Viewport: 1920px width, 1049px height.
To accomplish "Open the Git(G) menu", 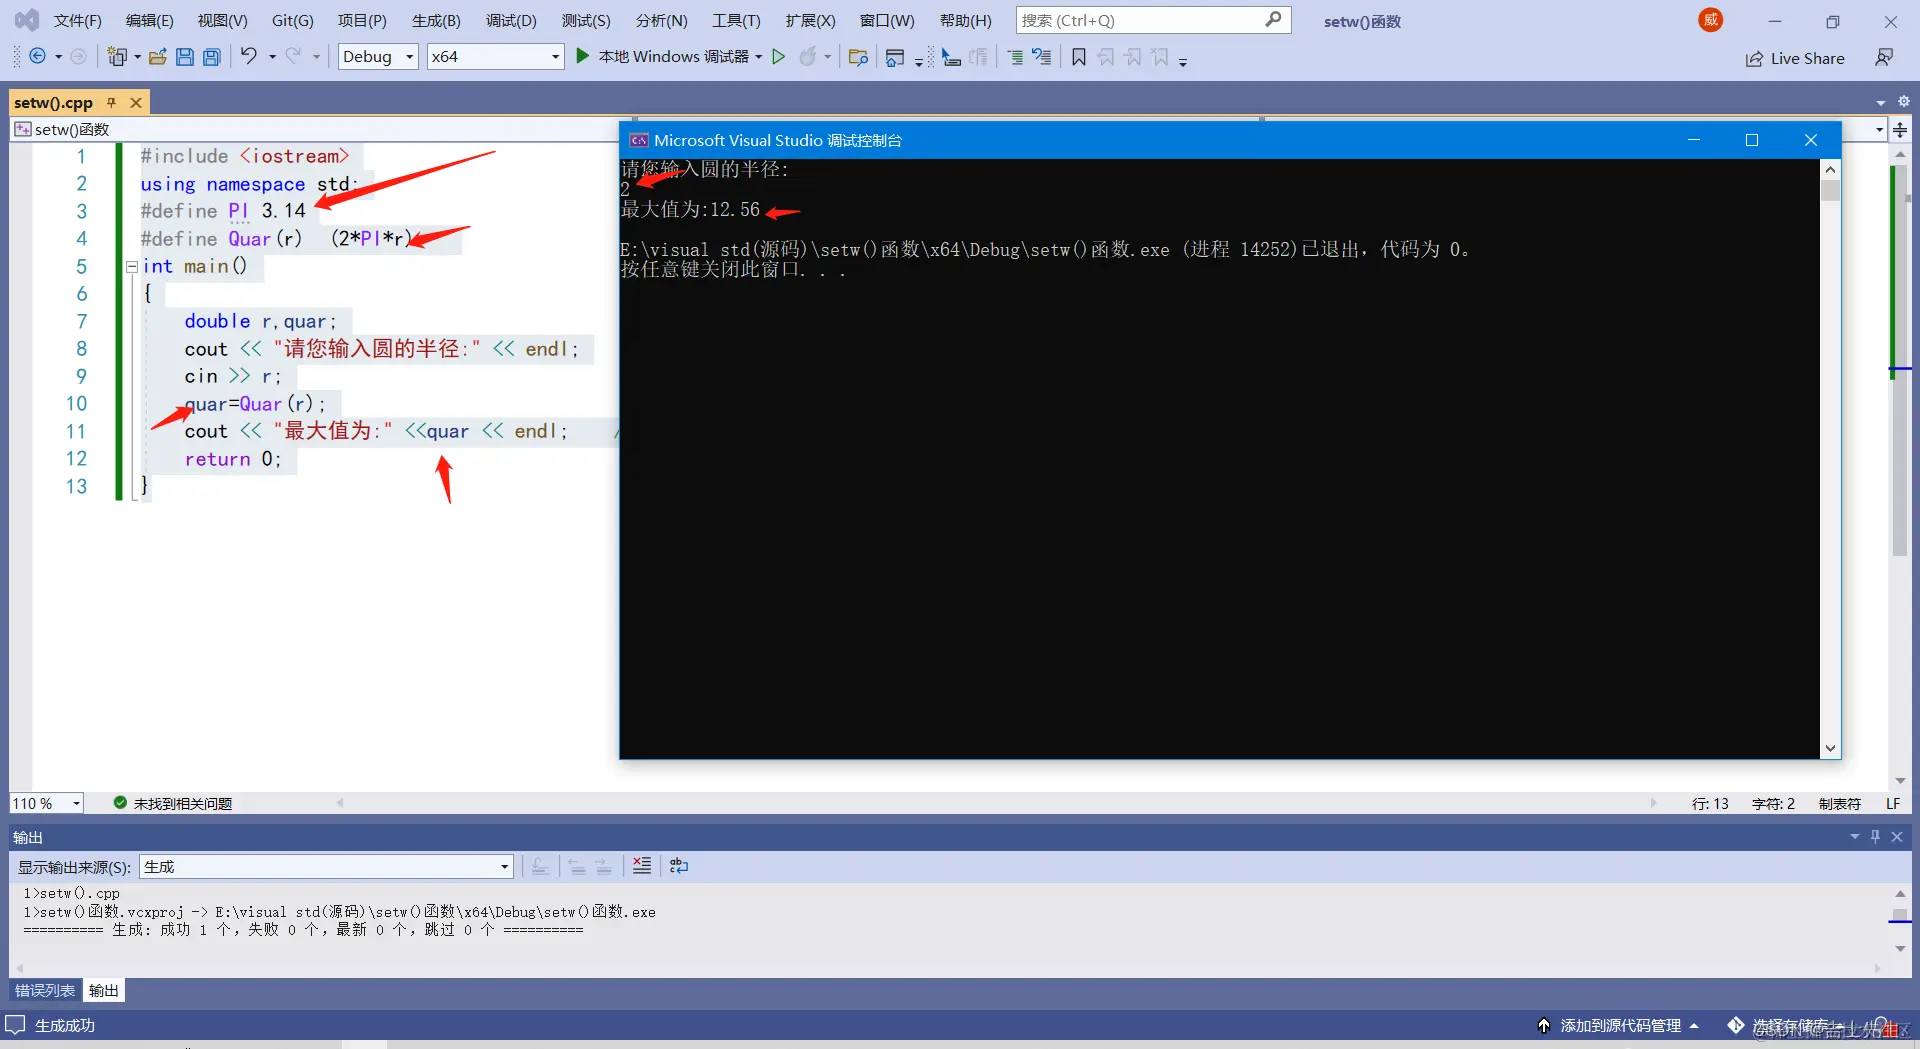I will coord(292,20).
